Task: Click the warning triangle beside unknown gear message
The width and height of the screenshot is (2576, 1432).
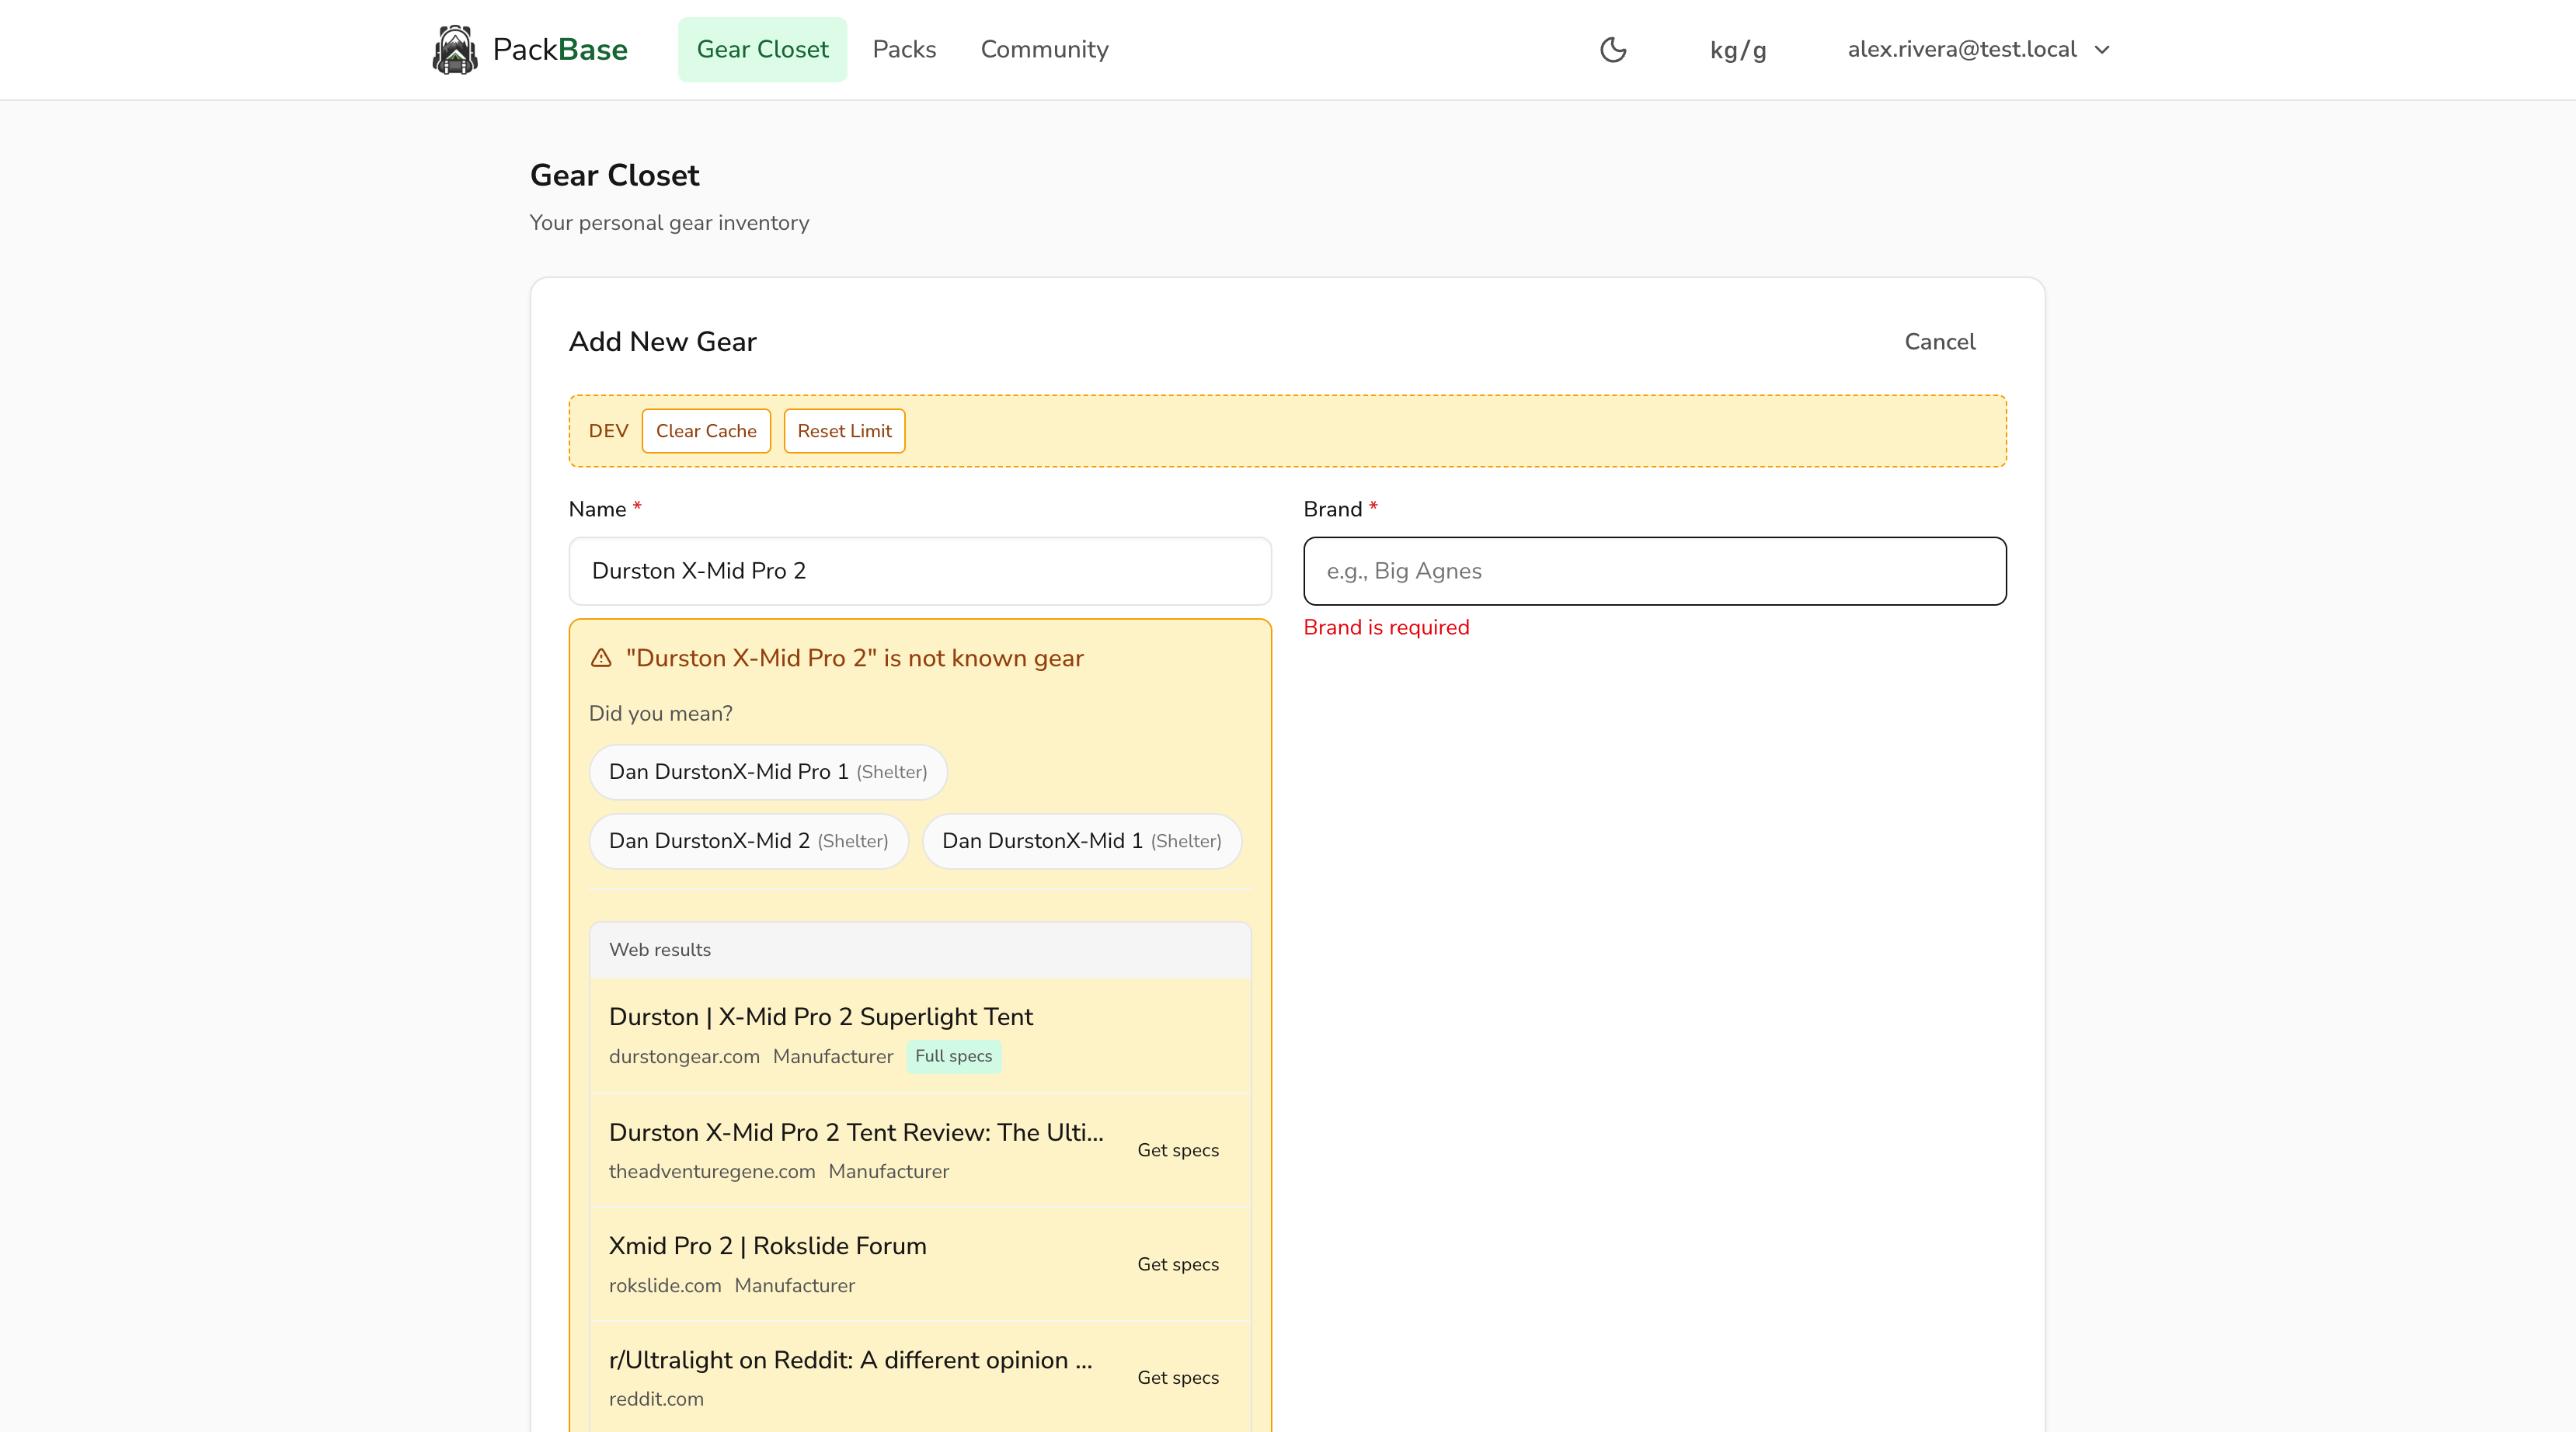Action: pos(602,658)
